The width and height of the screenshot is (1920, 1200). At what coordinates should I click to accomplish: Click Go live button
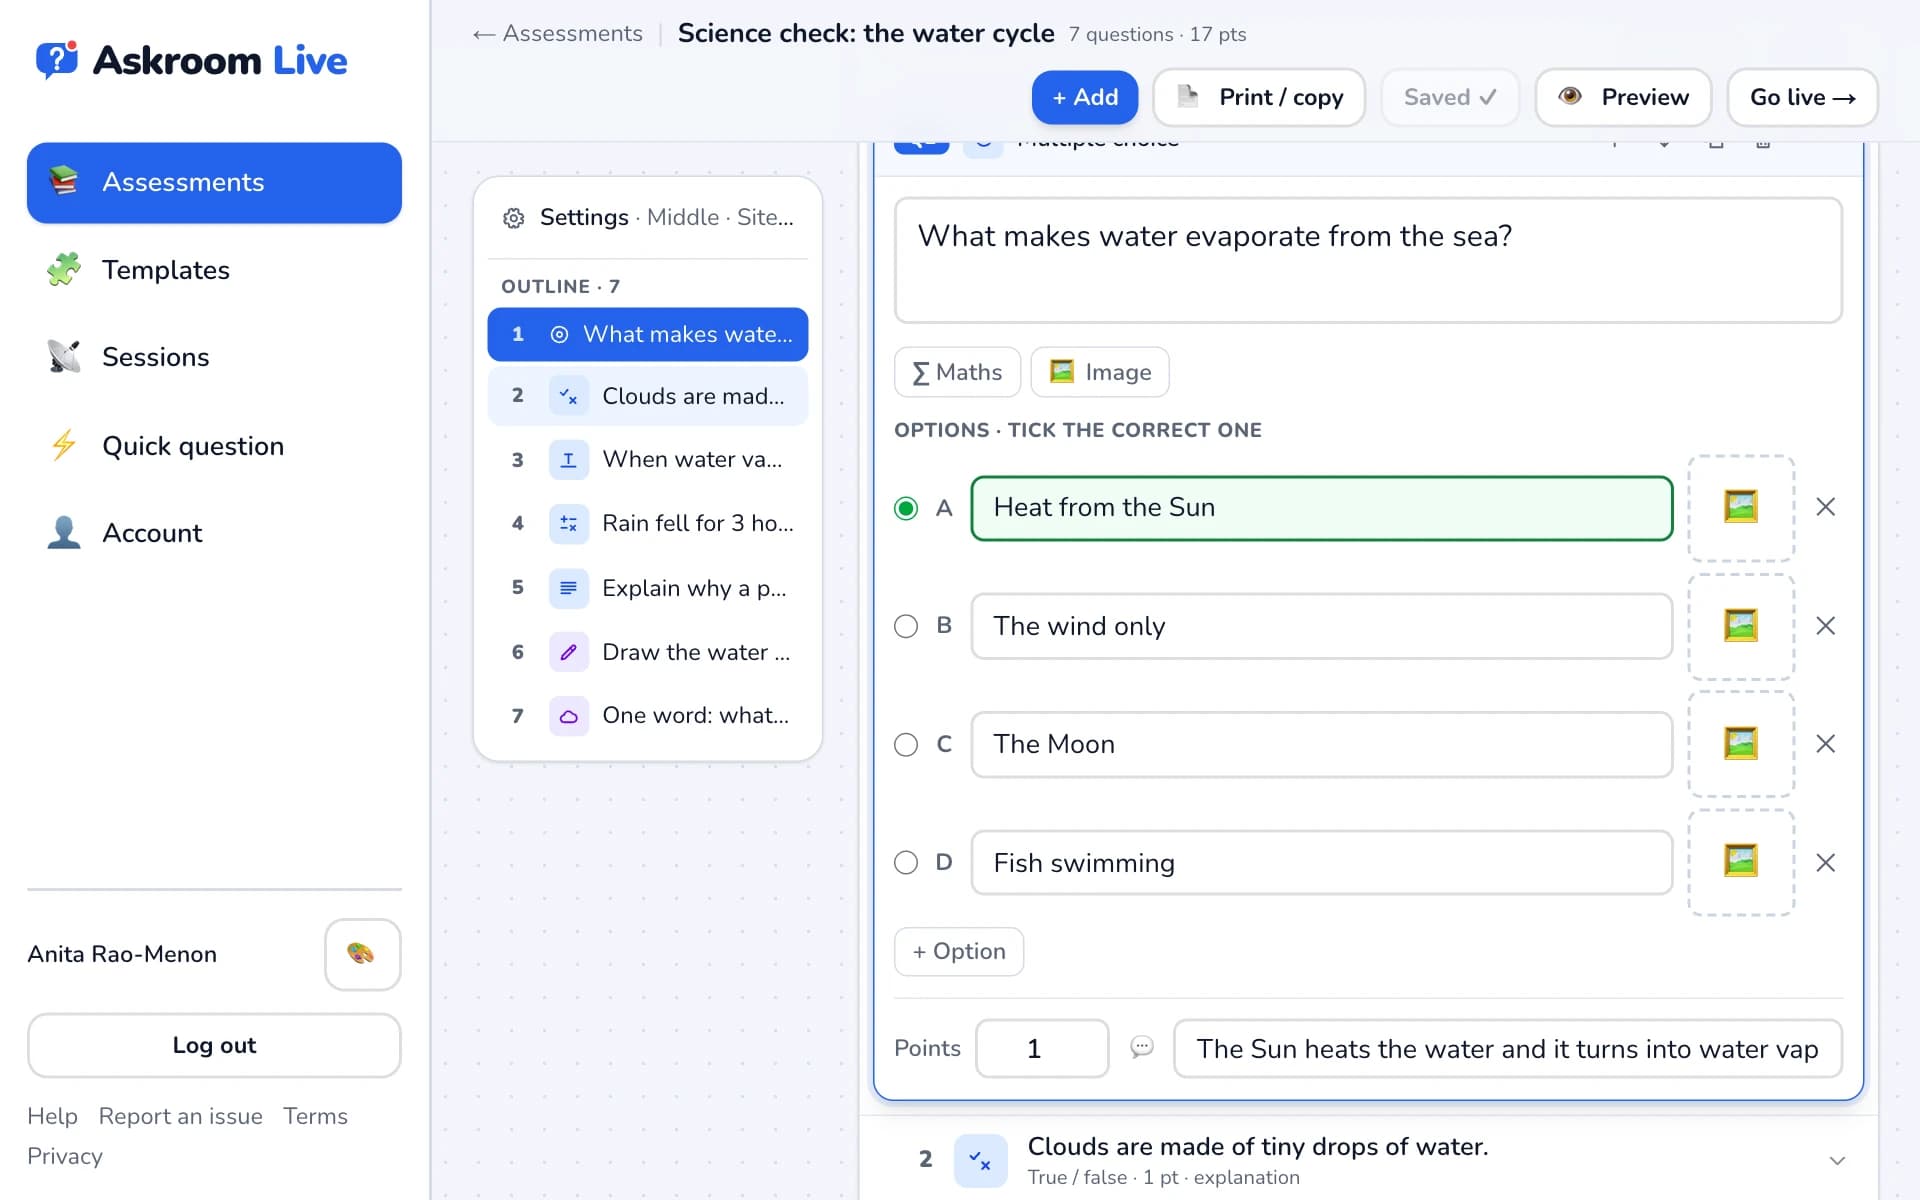click(1802, 97)
